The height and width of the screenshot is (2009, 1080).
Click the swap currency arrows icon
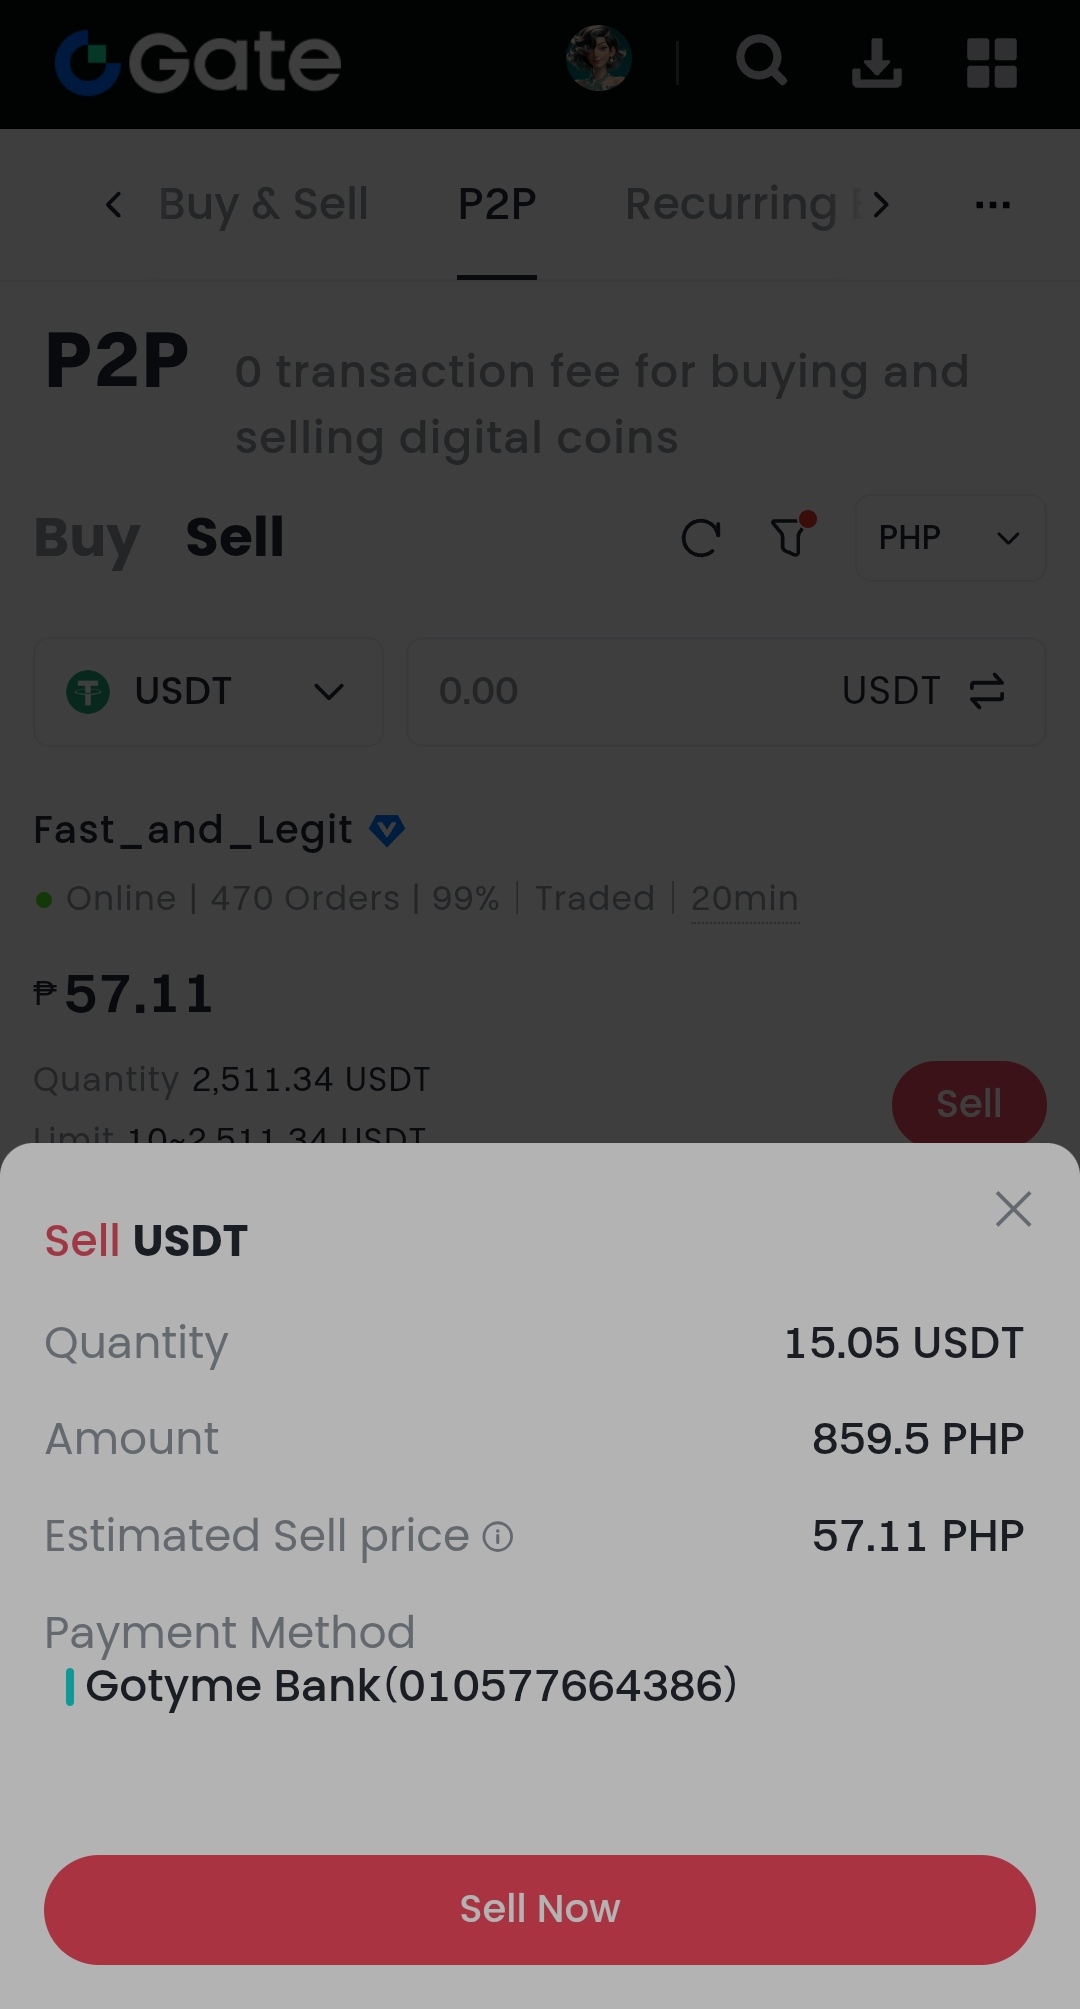click(x=987, y=692)
